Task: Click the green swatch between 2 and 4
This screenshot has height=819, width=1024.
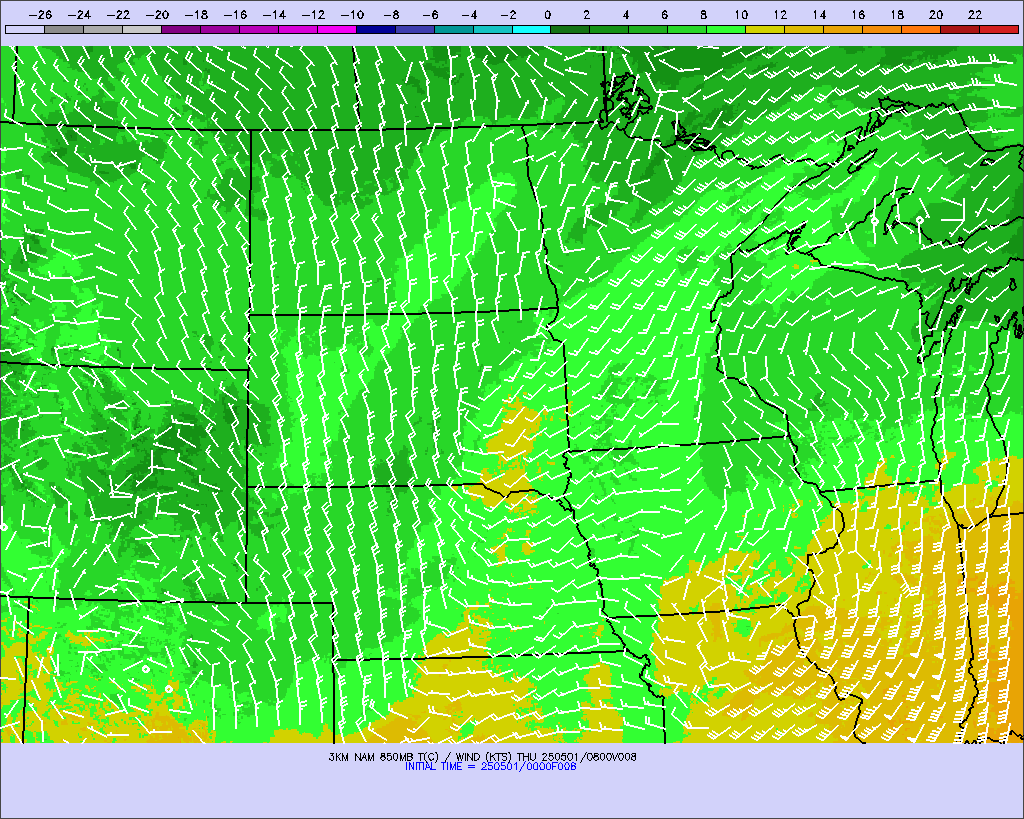Action: 609,29
